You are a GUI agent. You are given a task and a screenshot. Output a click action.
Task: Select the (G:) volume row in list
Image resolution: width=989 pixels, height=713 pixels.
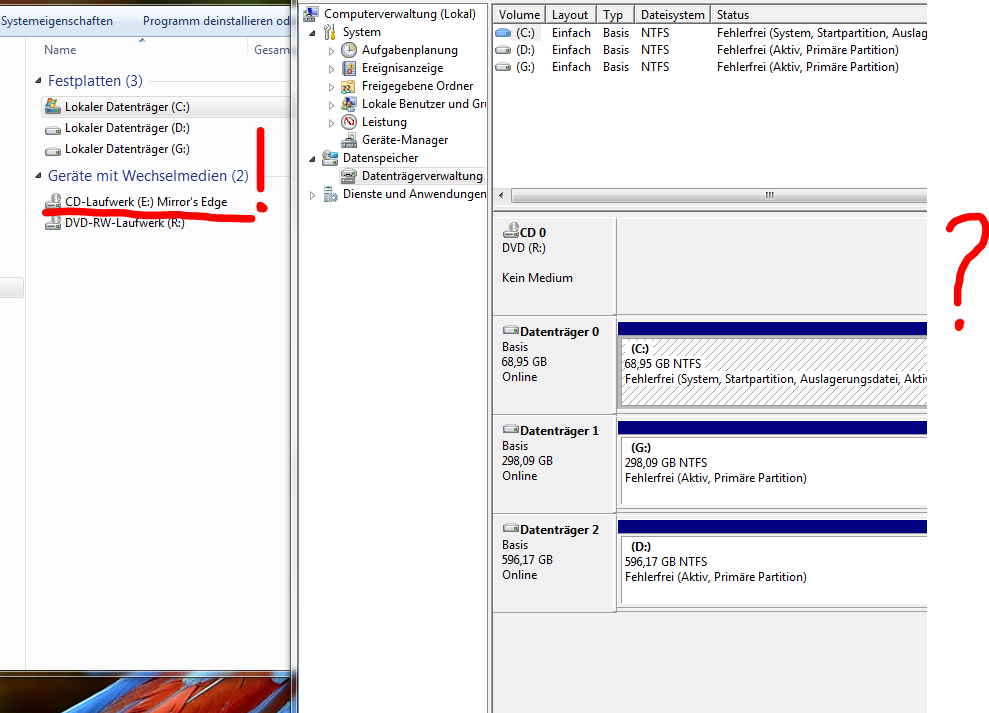point(524,67)
